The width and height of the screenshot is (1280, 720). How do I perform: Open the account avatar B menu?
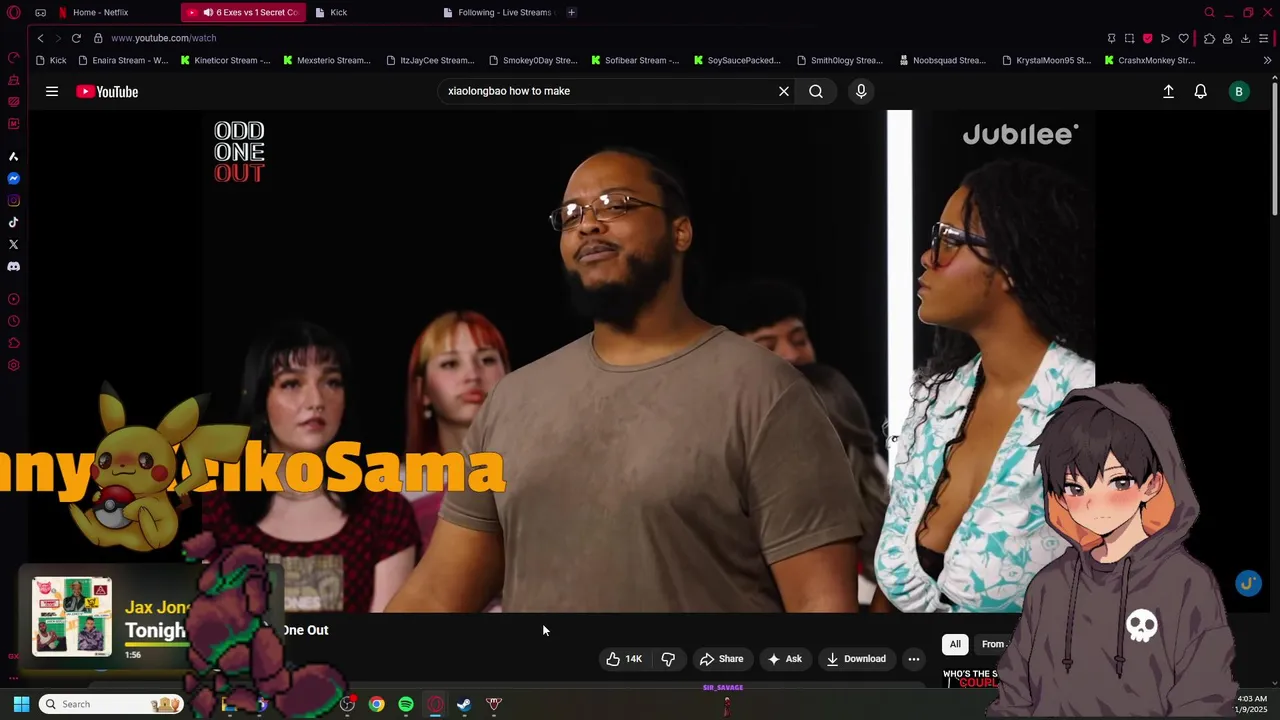tap(1239, 91)
